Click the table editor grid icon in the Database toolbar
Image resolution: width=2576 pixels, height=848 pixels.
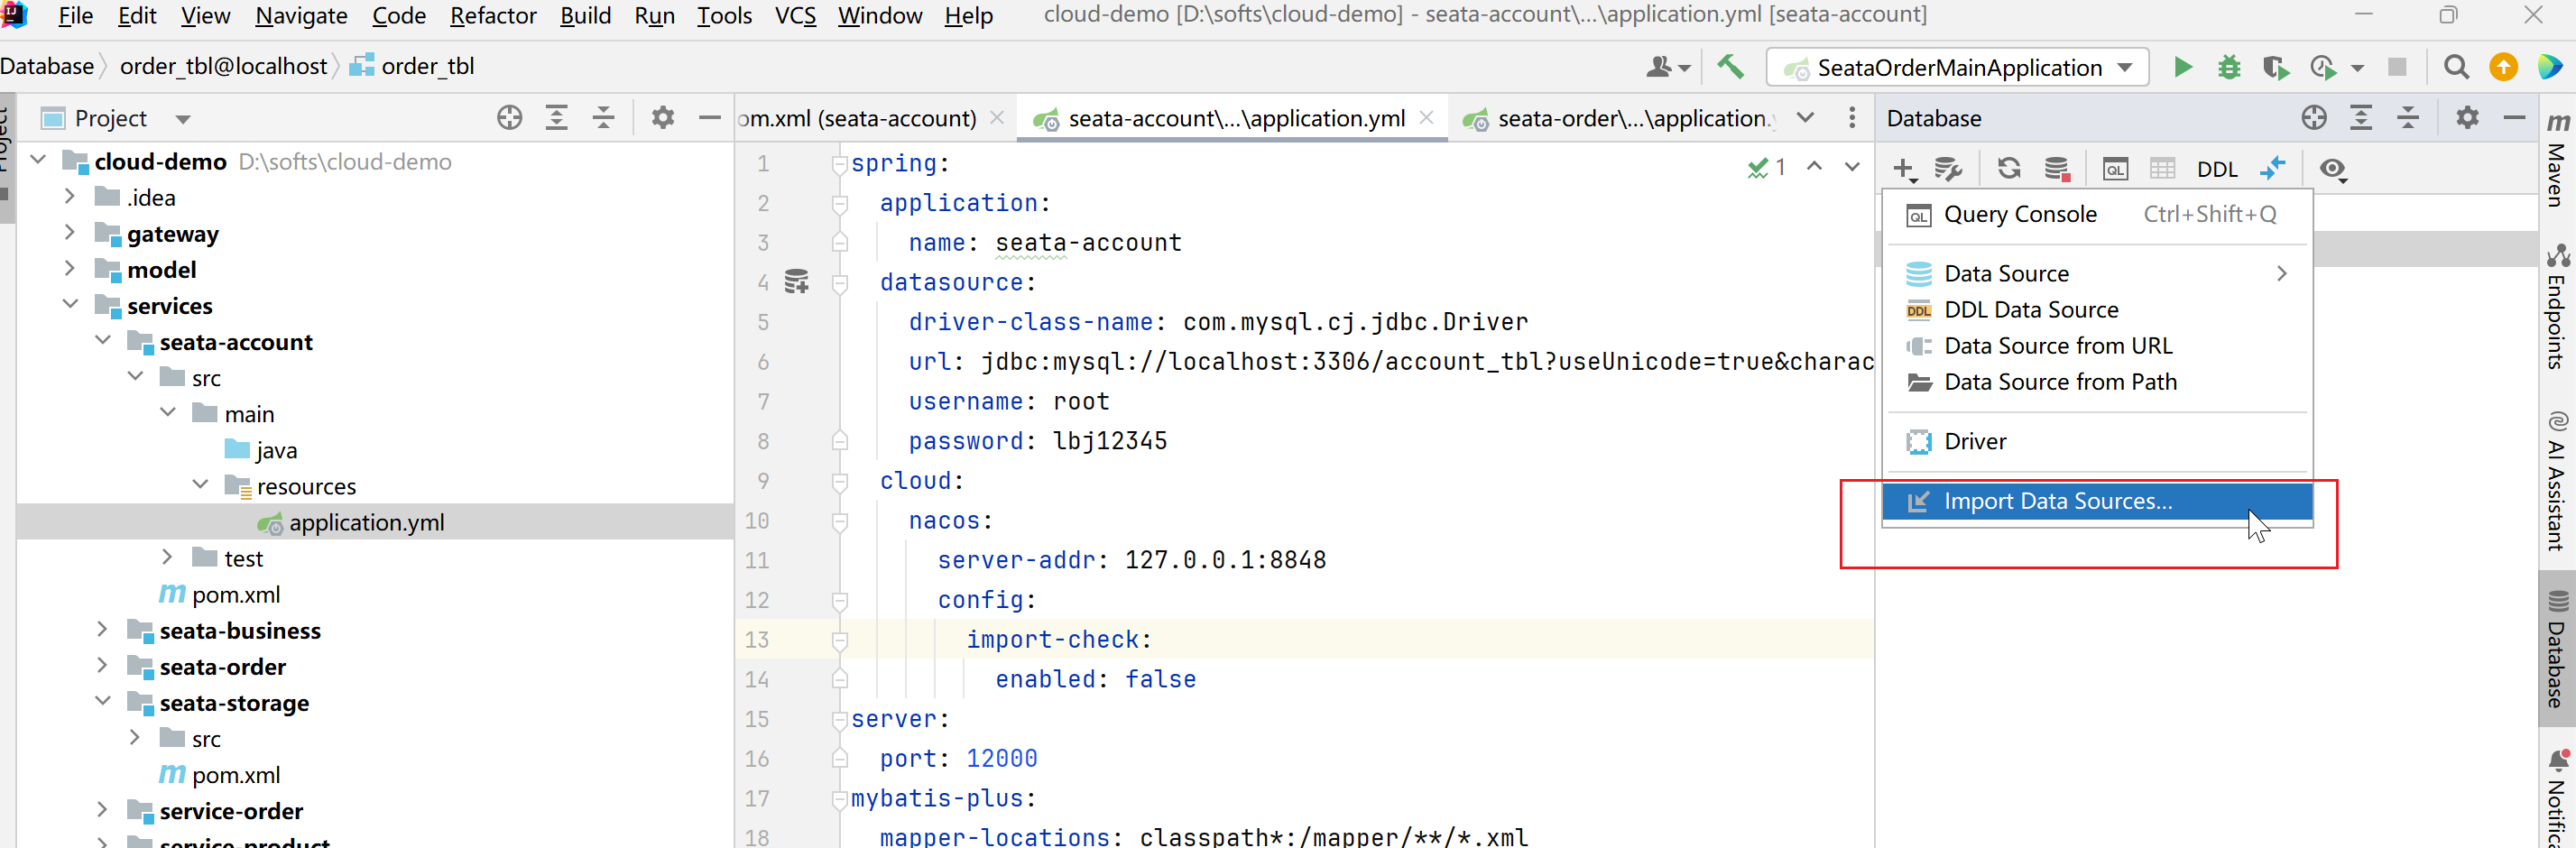click(2162, 169)
